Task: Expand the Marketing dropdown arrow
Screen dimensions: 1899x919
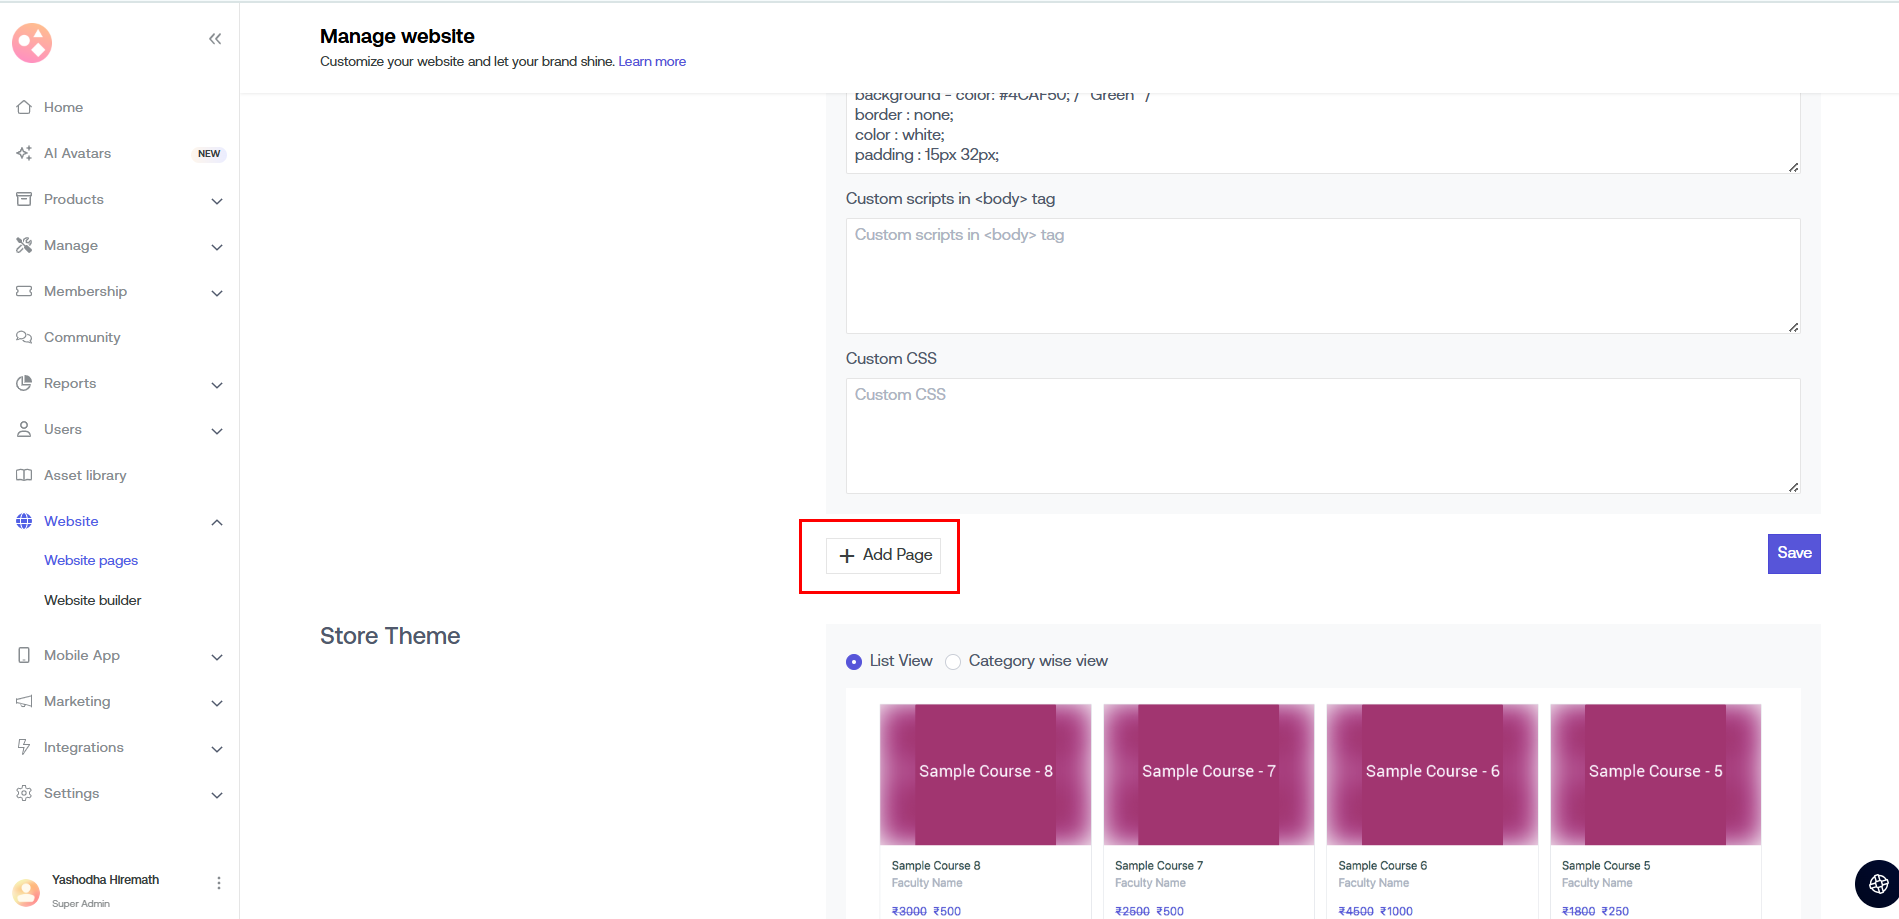Action: 217,703
